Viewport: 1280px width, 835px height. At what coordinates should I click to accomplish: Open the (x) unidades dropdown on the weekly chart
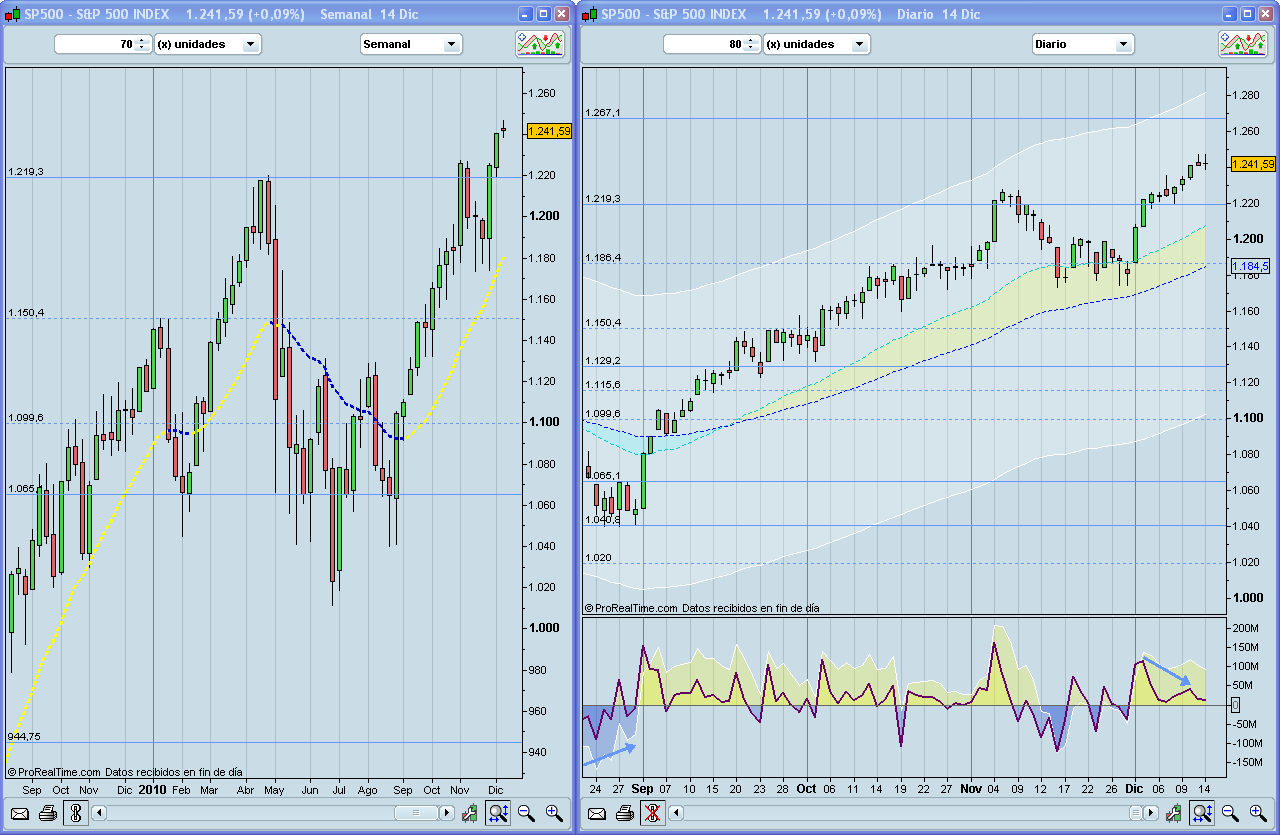pyautogui.click(x=207, y=44)
